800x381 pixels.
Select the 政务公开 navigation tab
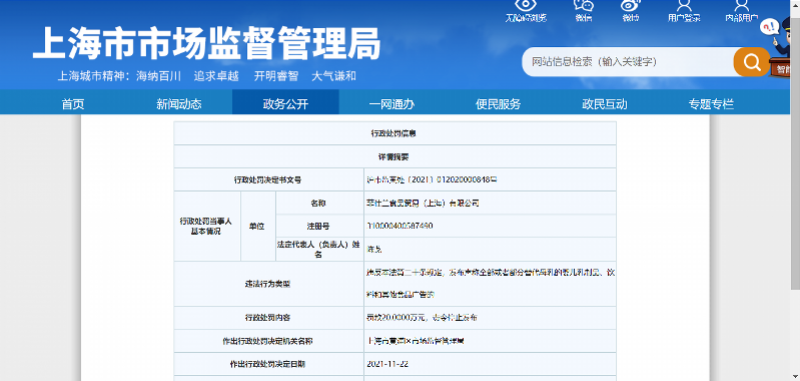[286, 102]
